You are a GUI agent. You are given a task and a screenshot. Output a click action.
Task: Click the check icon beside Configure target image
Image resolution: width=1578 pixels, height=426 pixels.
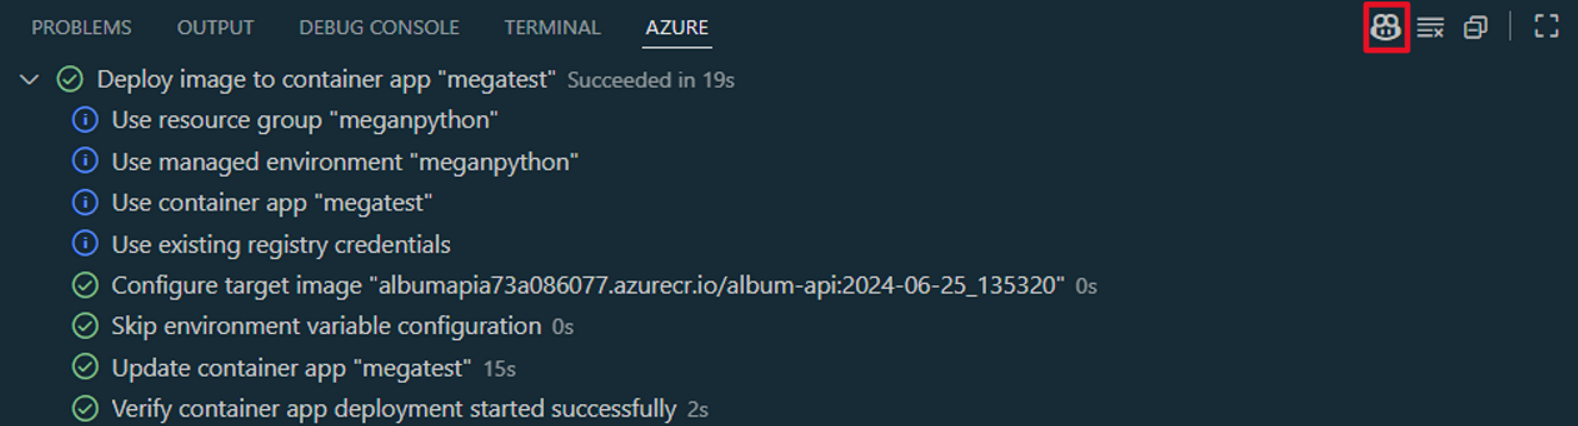[x=85, y=285]
